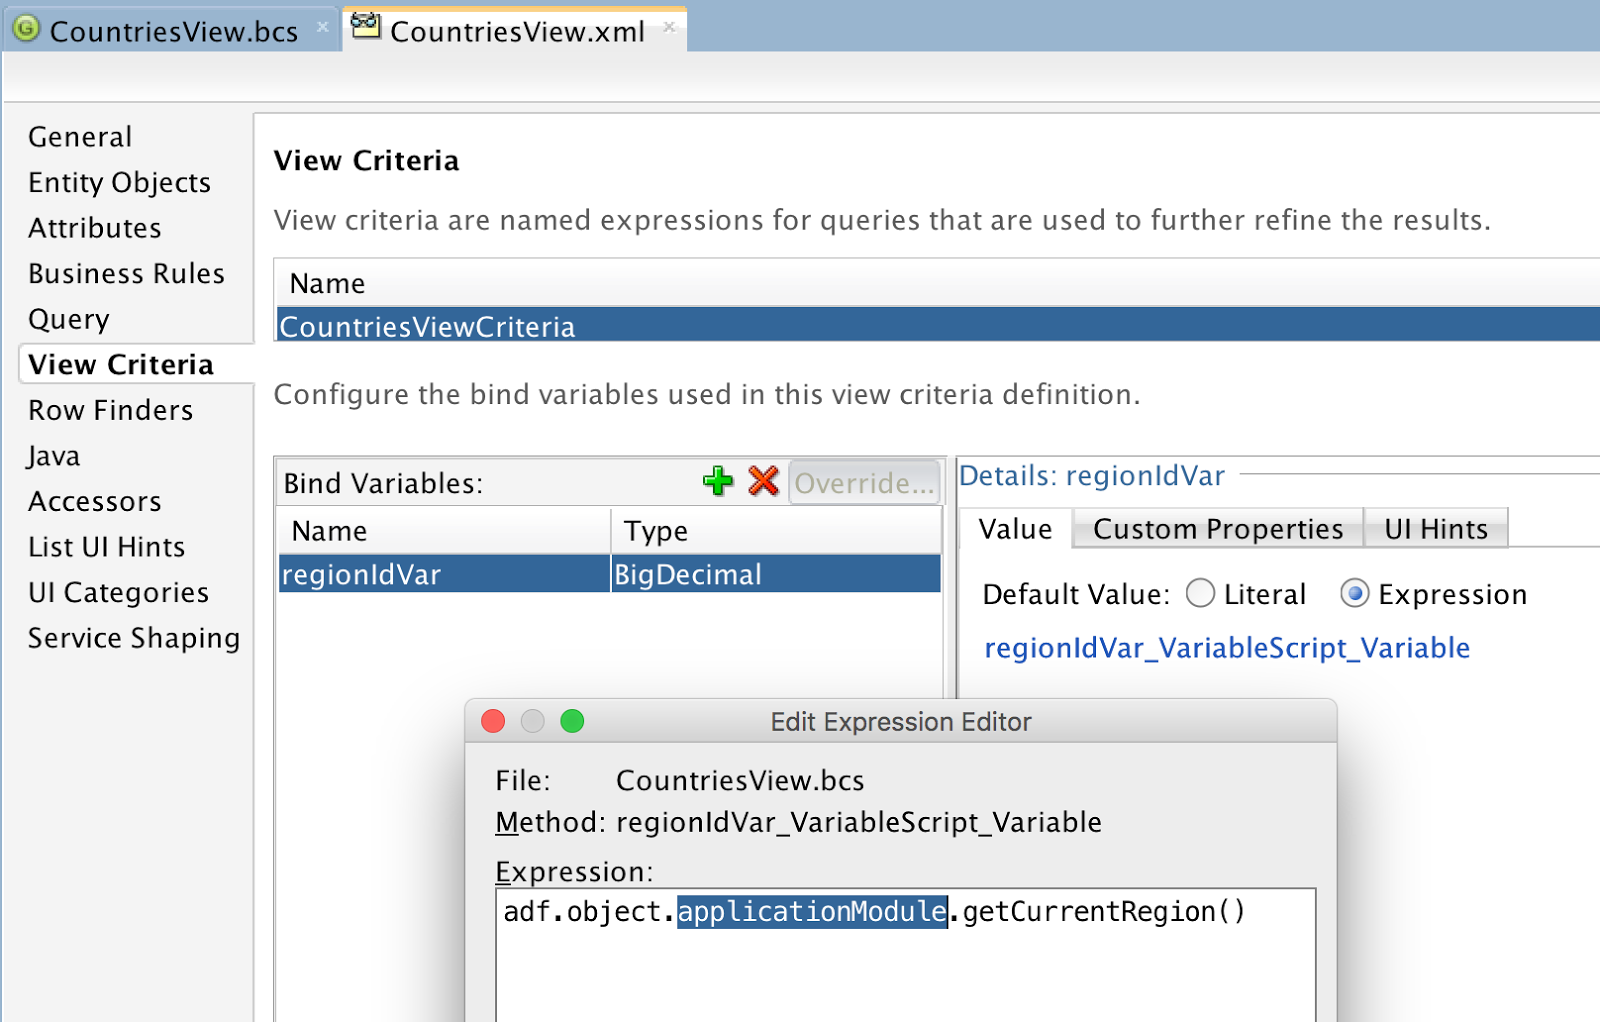This screenshot has height=1022, width=1600.
Task: Close the CountriesView.bcs tab
Action: pos(322,28)
